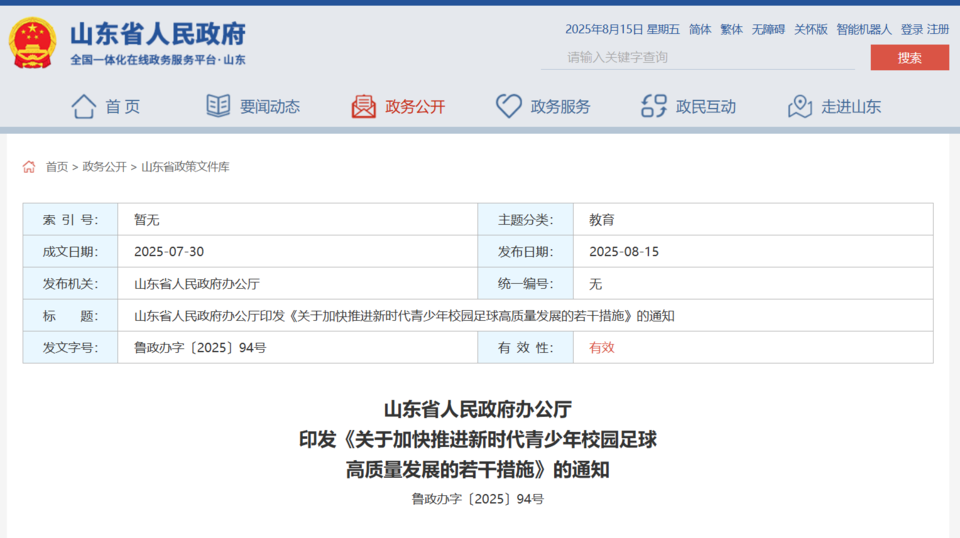
Task: Click the national emblem logo
Action: point(33,44)
